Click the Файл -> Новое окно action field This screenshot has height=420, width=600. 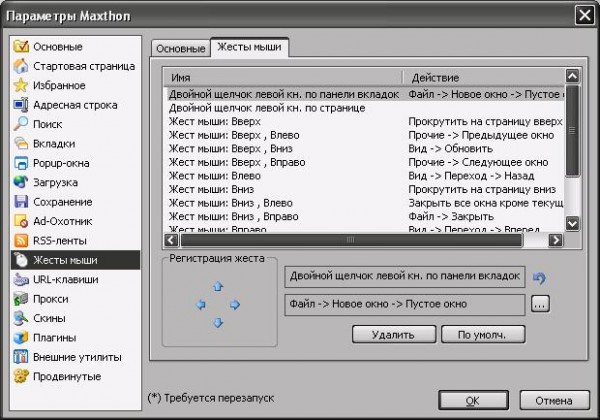(x=404, y=304)
